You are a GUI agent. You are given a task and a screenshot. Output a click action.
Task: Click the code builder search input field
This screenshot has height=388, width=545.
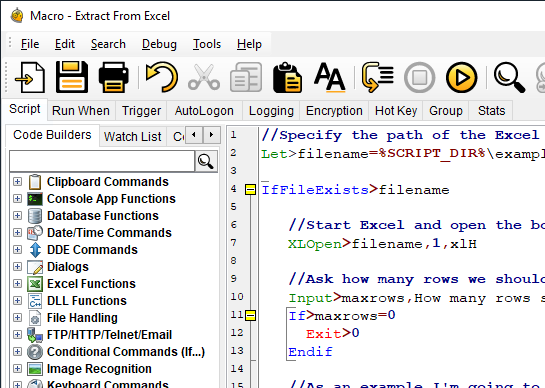102,161
